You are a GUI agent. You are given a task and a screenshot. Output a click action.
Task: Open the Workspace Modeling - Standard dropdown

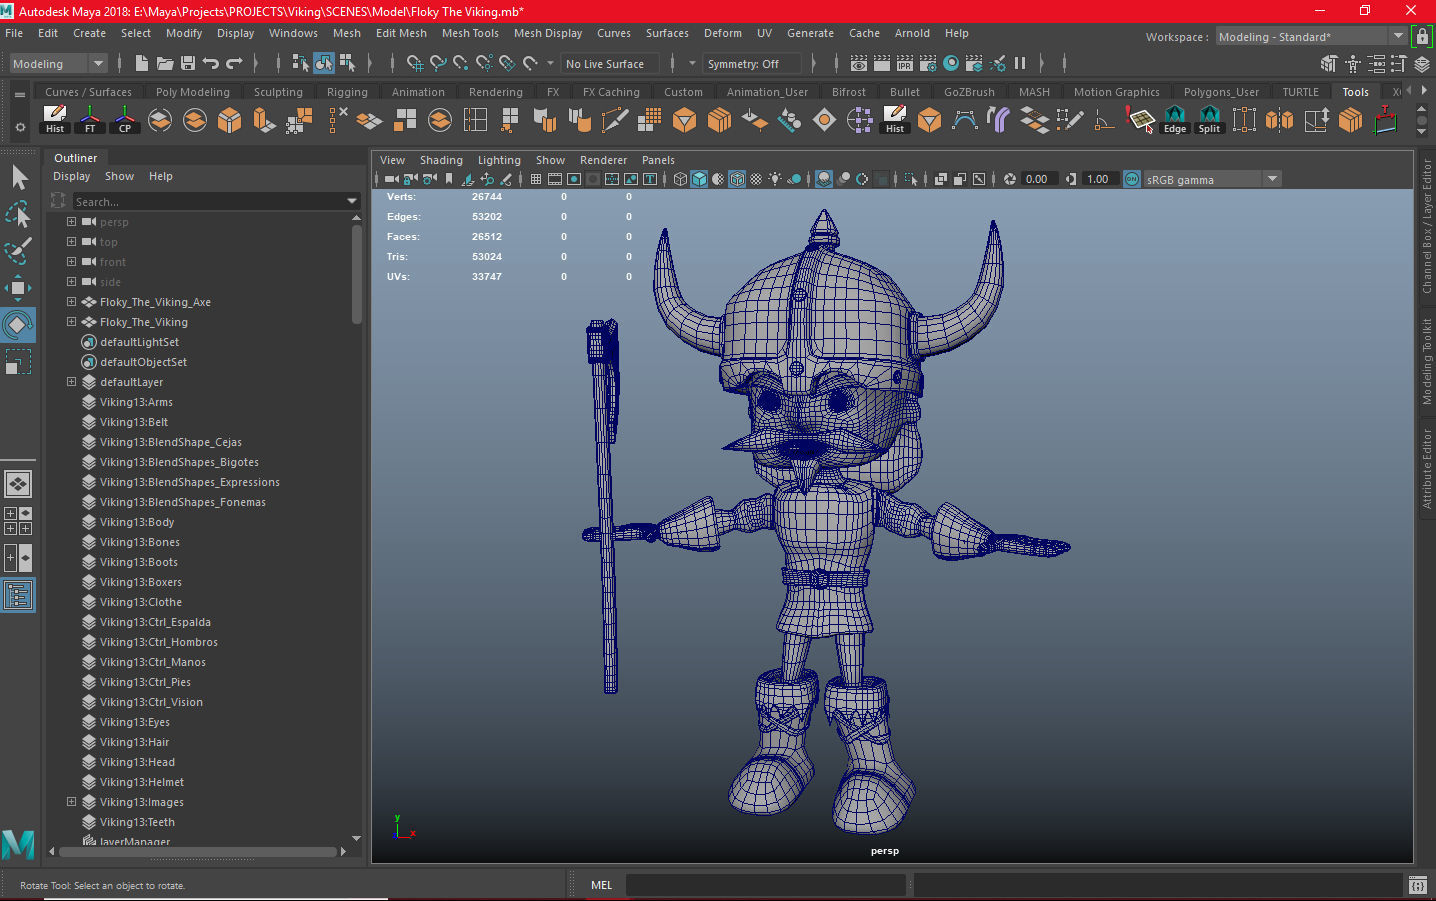pyautogui.click(x=1311, y=37)
